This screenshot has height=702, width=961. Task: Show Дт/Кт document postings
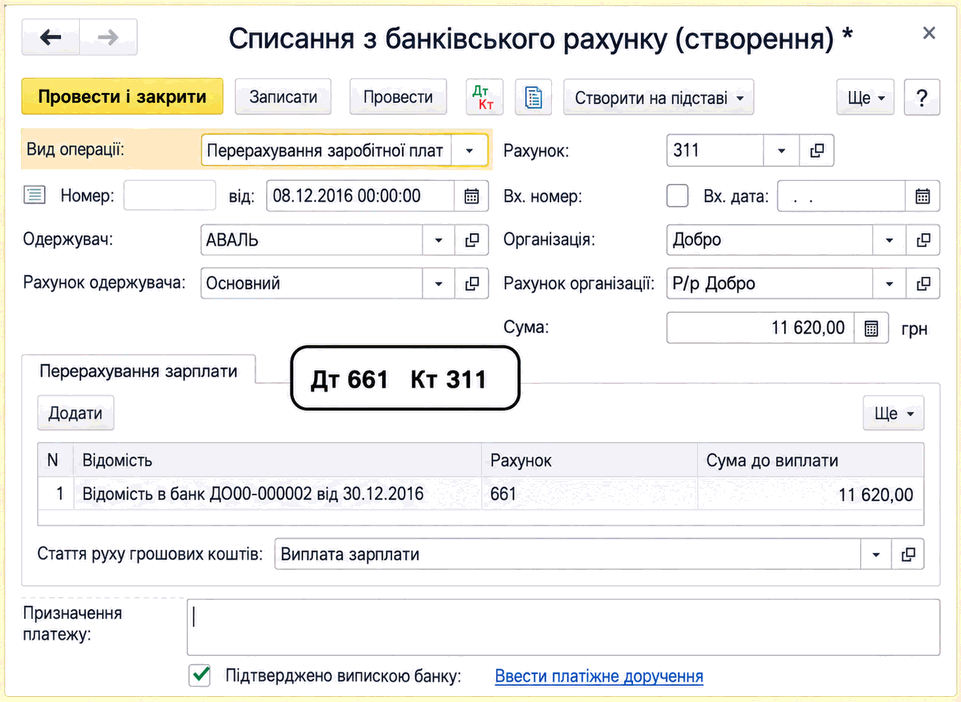pos(484,97)
